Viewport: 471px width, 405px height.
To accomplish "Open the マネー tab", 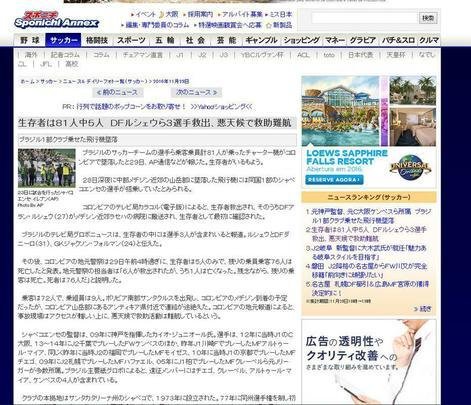I will tap(335, 40).
